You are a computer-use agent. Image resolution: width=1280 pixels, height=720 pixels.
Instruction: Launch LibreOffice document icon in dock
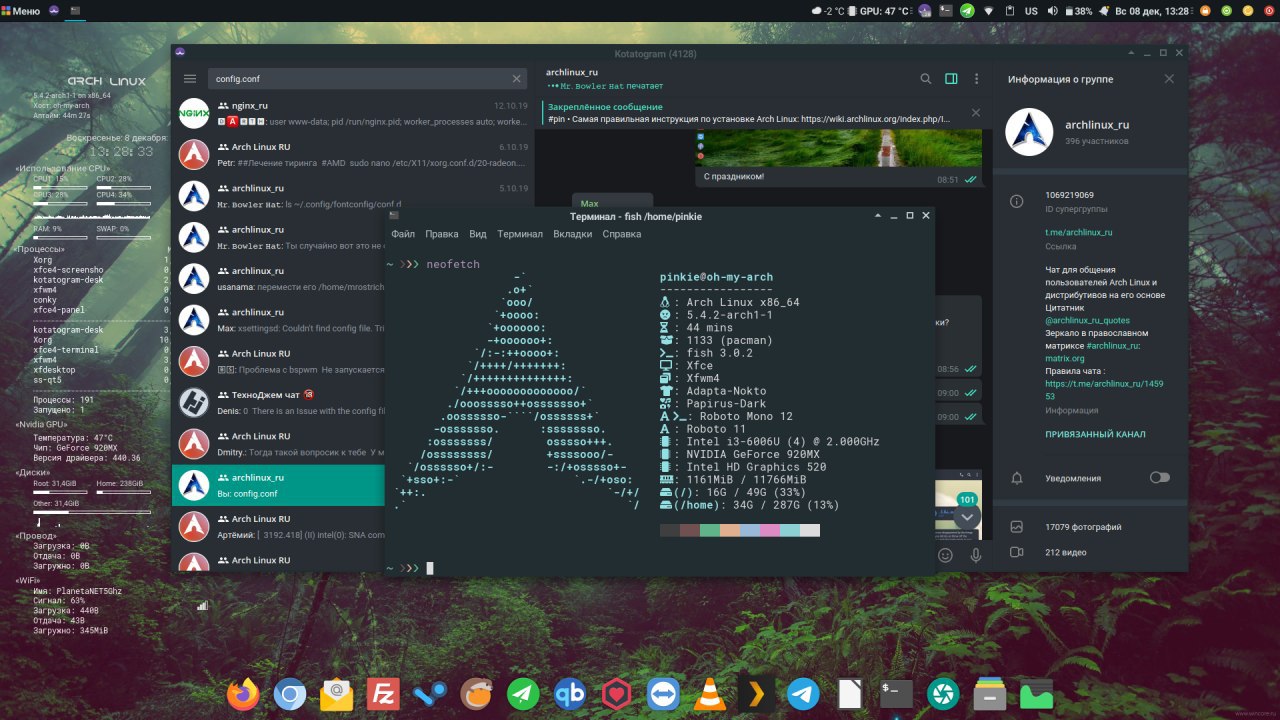pos(850,693)
